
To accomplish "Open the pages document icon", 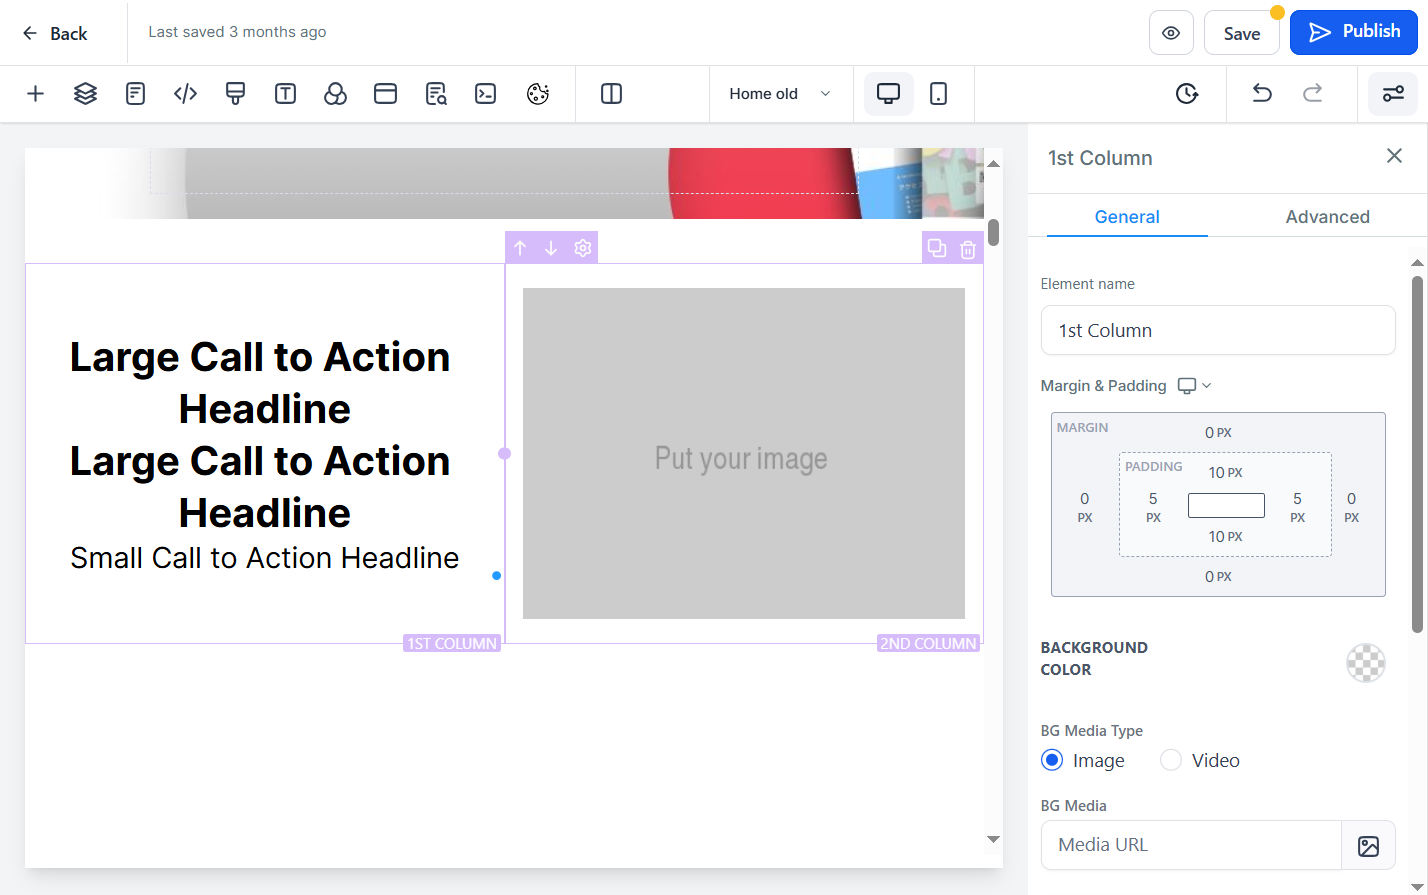I will 136,94.
